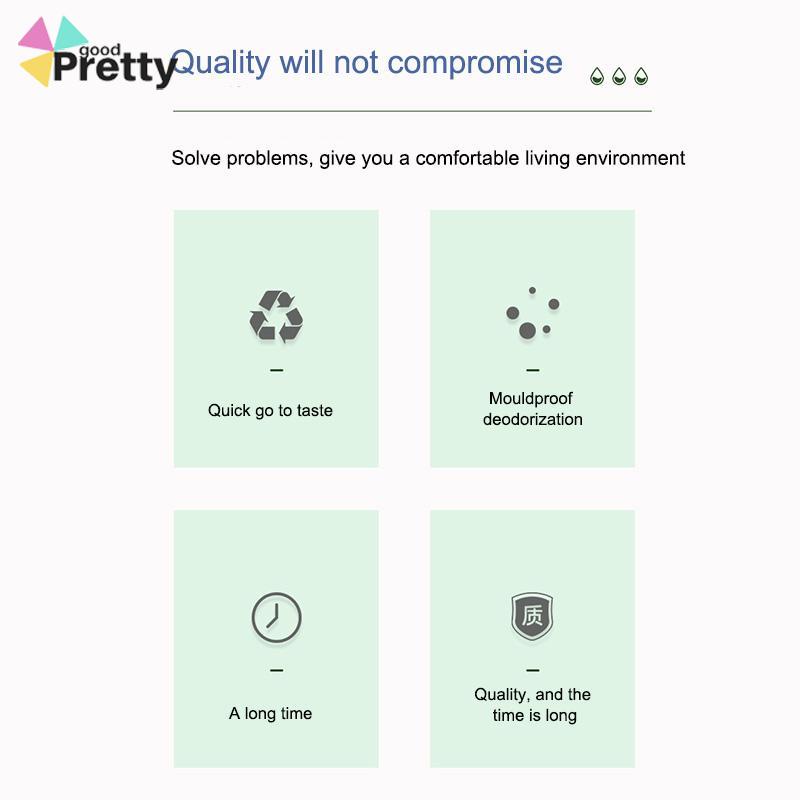Click the leftmost water drop icon
Screen dimensions: 800x800
(597, 76)
